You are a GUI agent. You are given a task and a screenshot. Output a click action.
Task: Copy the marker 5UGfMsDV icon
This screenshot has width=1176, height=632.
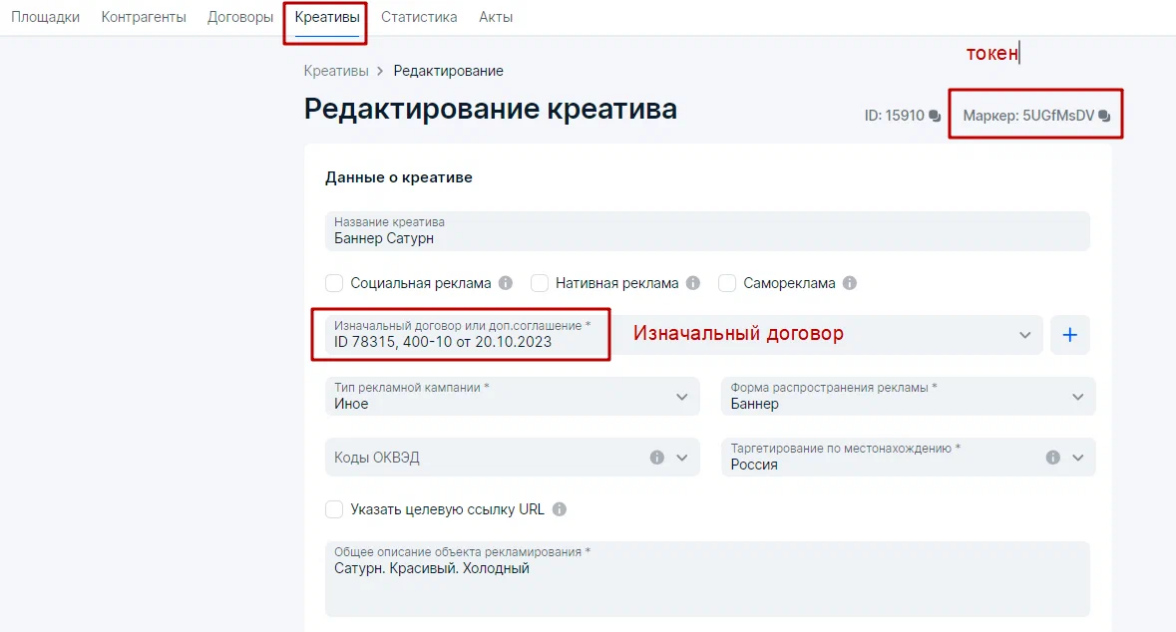1104,115
